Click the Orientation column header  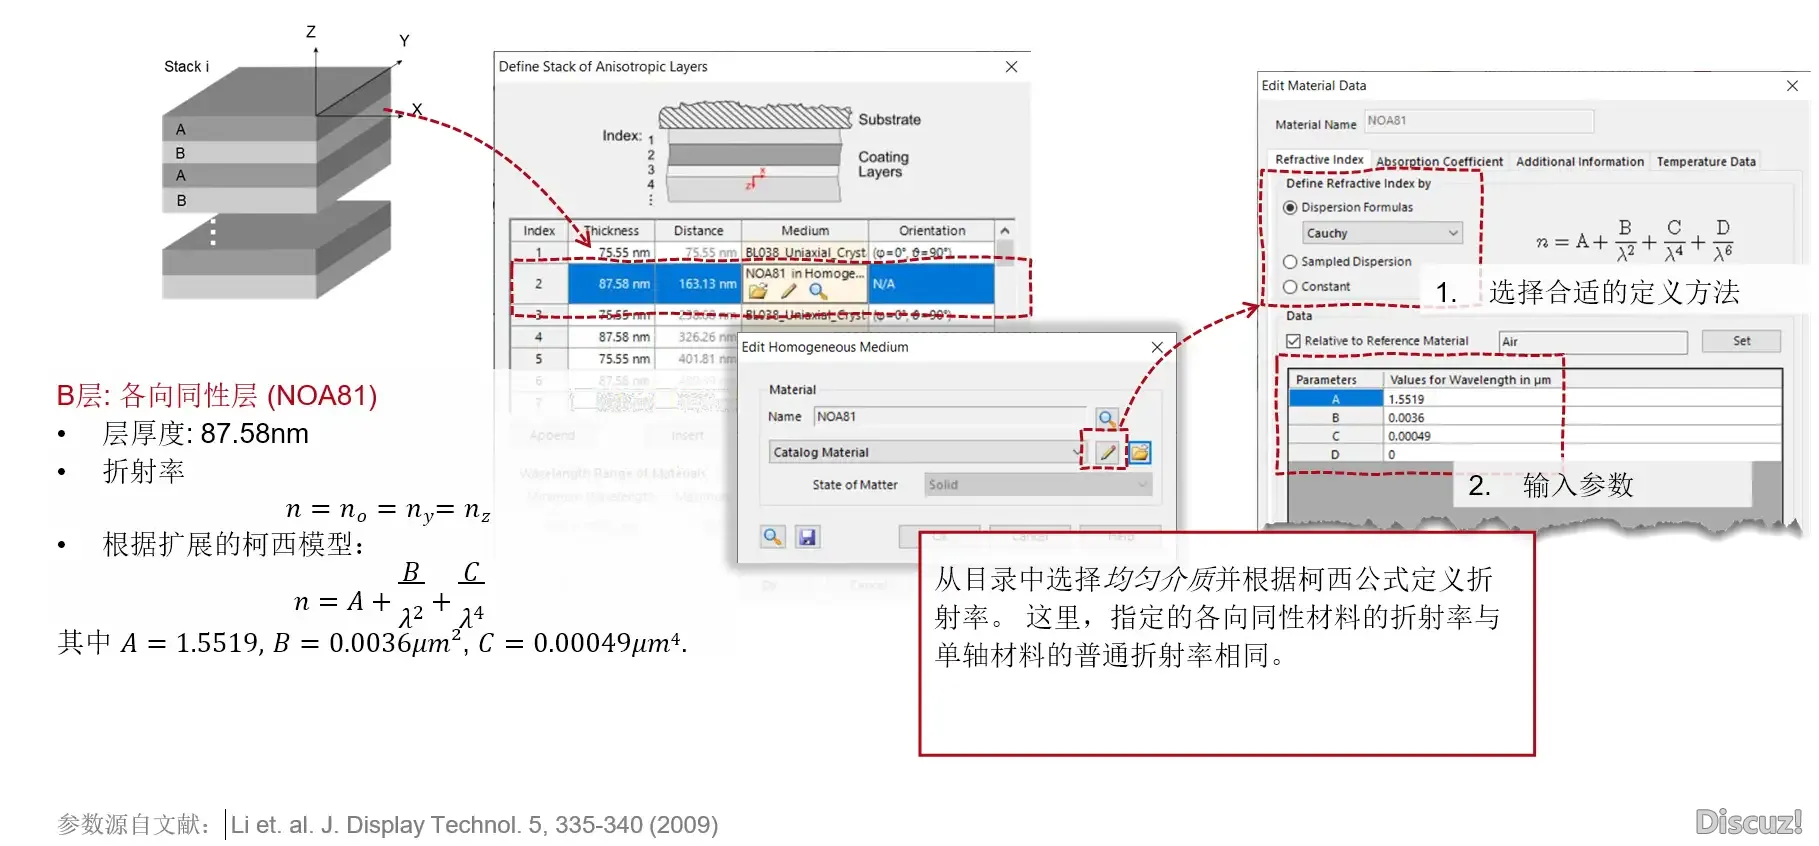tap(932, 231)
